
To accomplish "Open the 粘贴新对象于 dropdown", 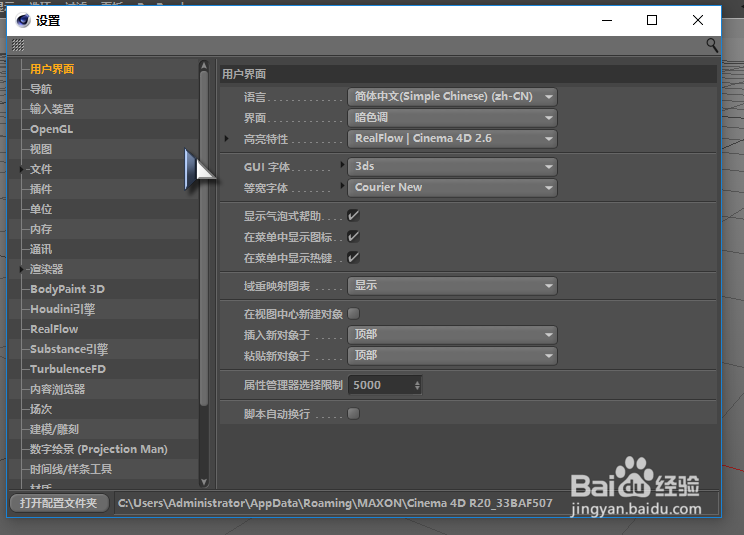I will click(x=452, y=356).
